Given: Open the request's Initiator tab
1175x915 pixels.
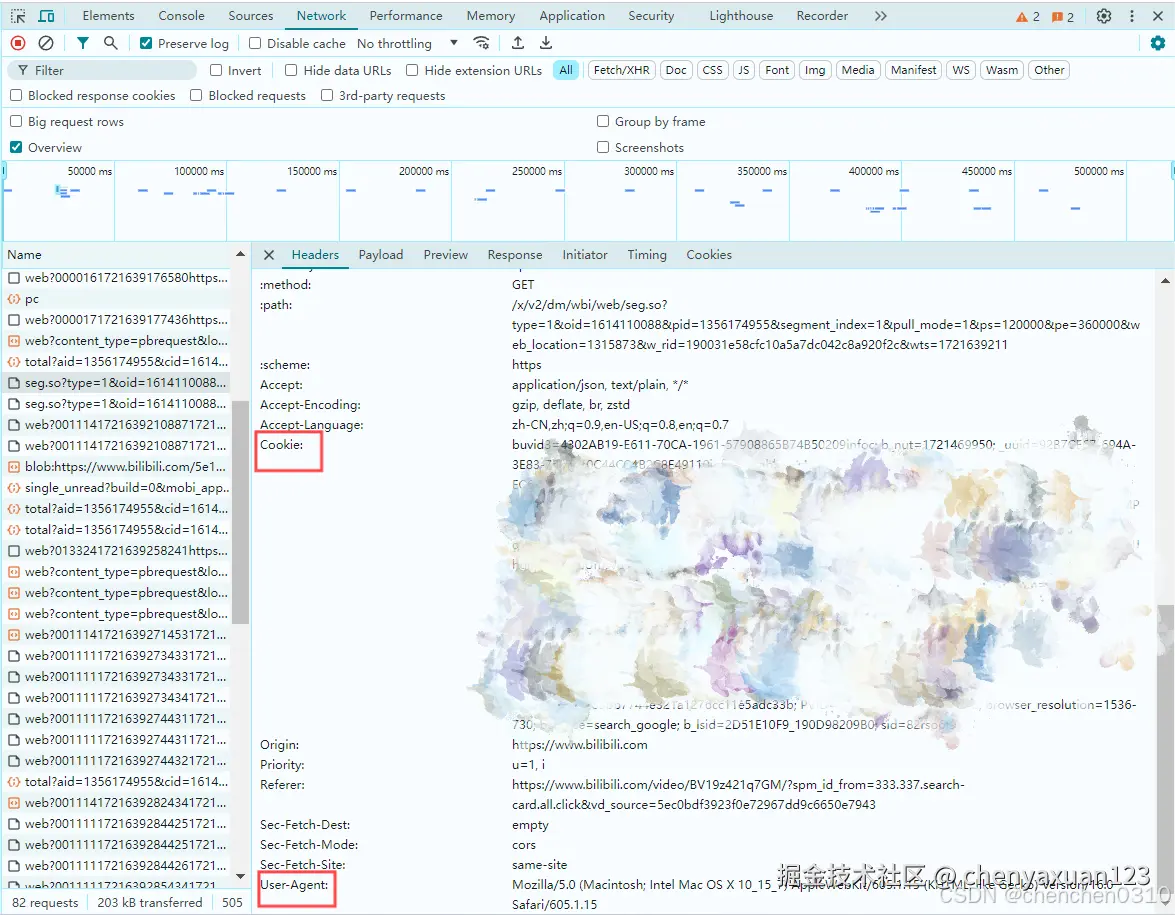Looking at the screenshot, I should pos(585,255).
